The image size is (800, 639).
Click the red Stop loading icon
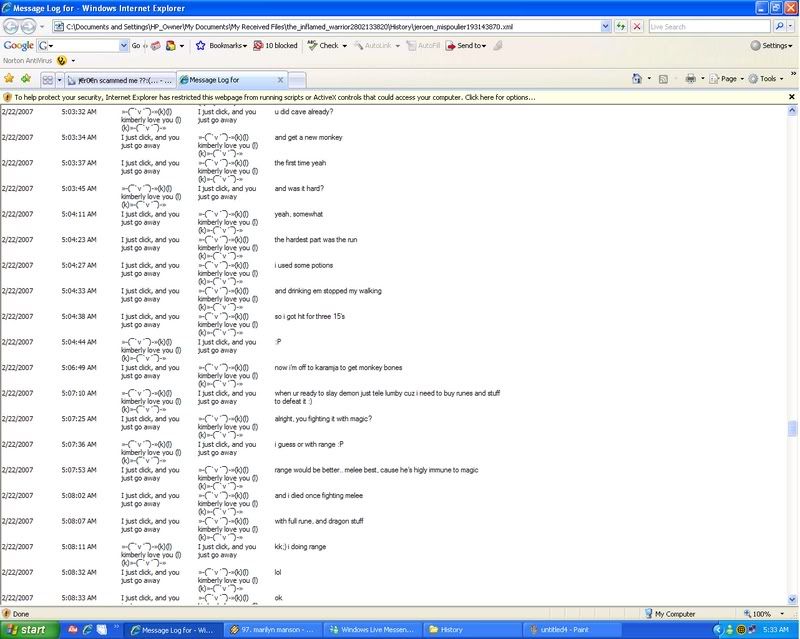tap(637, 26)
